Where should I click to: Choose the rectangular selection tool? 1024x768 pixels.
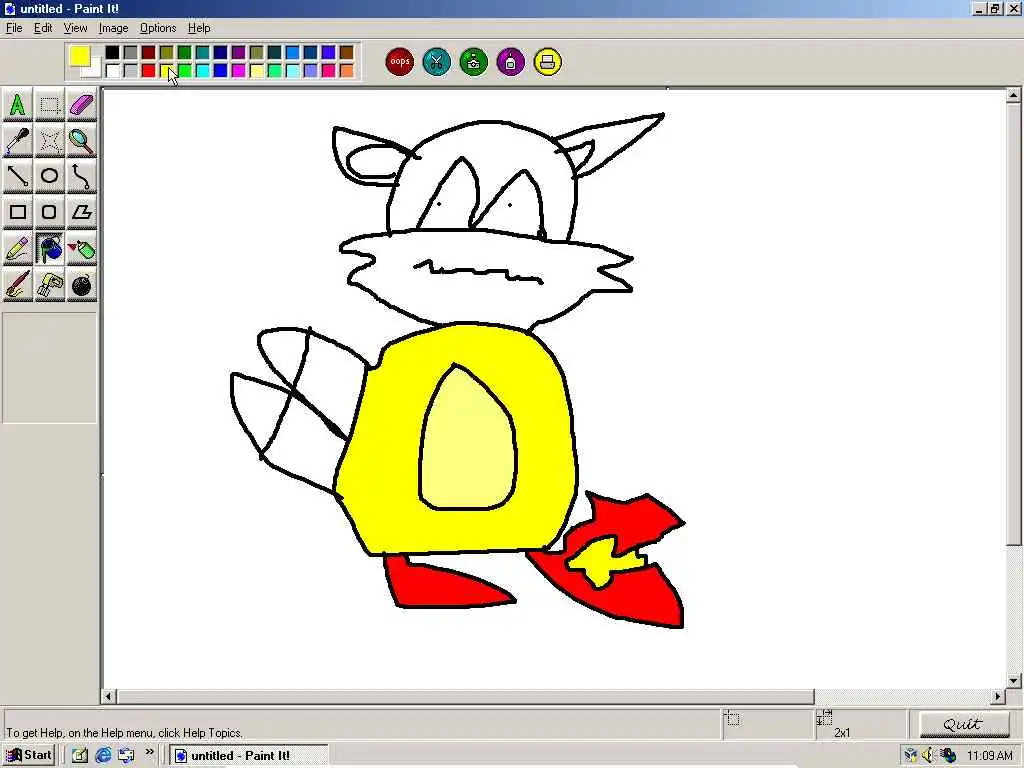tap(50, 104)
